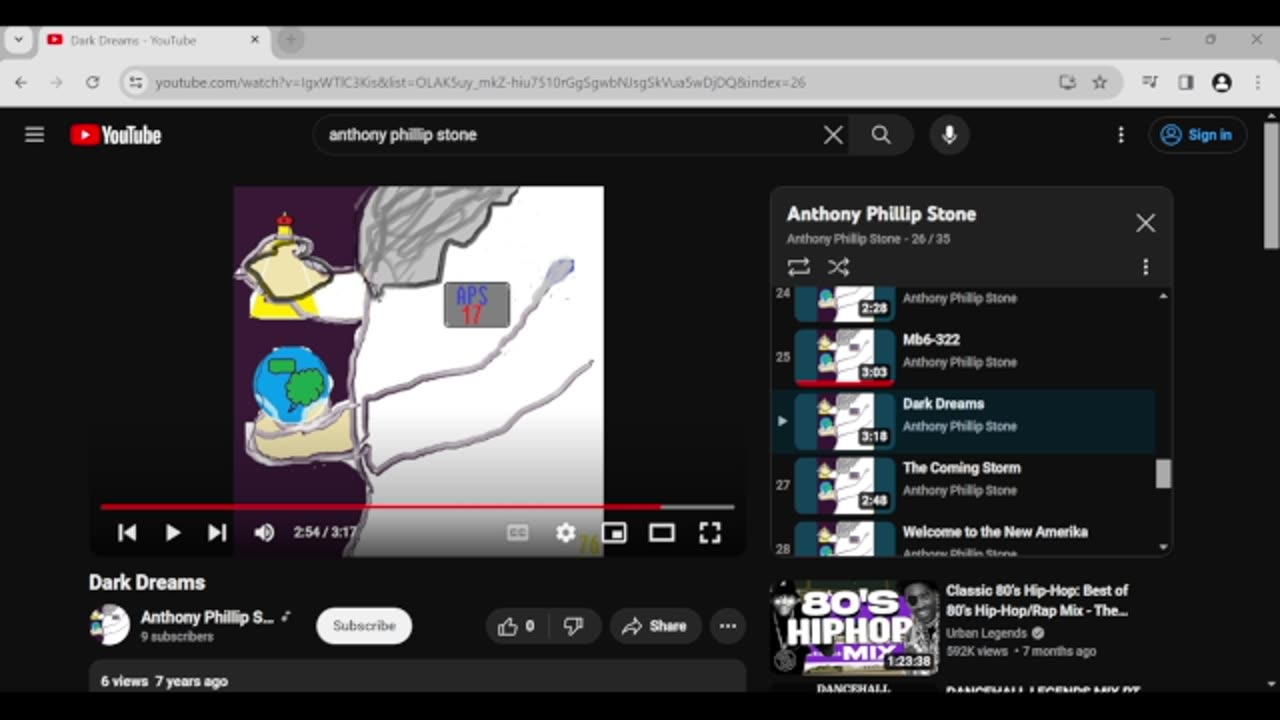Image resolution: width=1280 pixels, height=720 pixels.
Task: Clear the search box text
Action: click(833, 135)
